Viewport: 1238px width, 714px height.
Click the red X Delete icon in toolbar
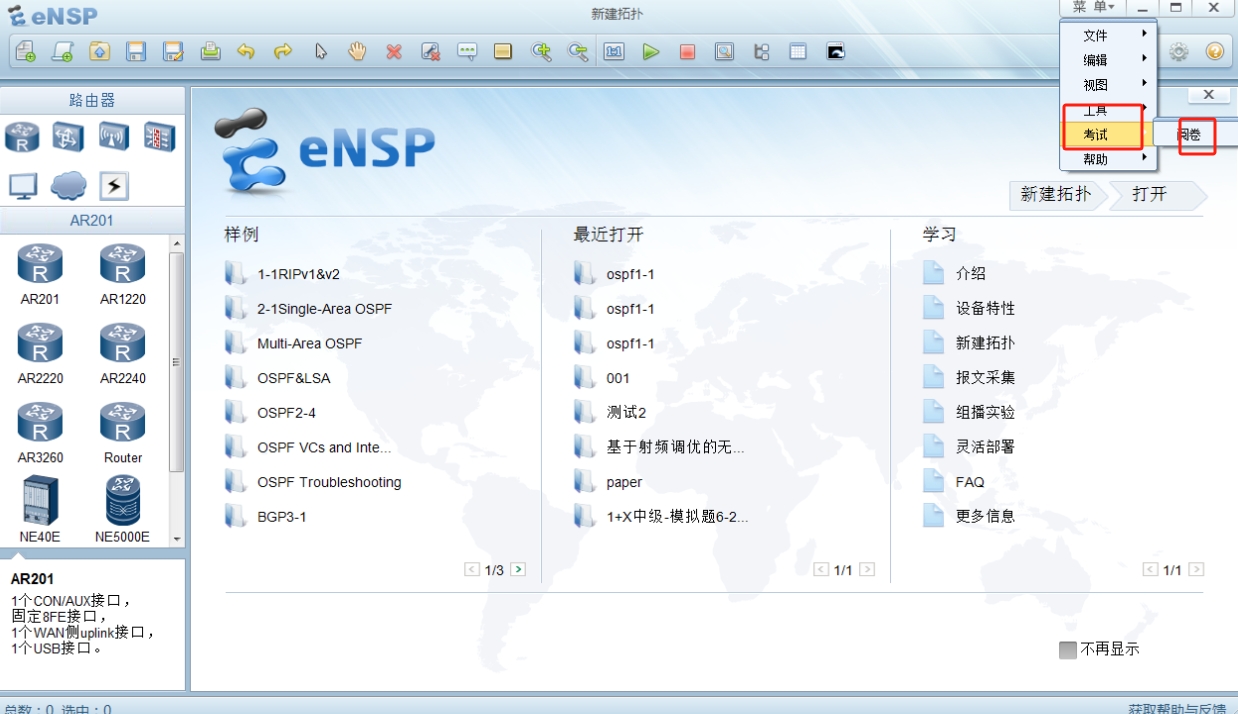[394, 52]
